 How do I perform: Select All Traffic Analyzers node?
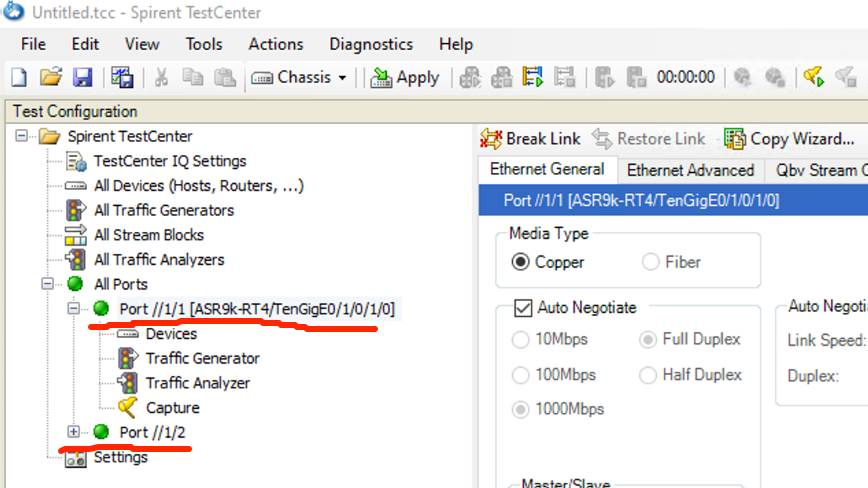click(x=159, y=259)
